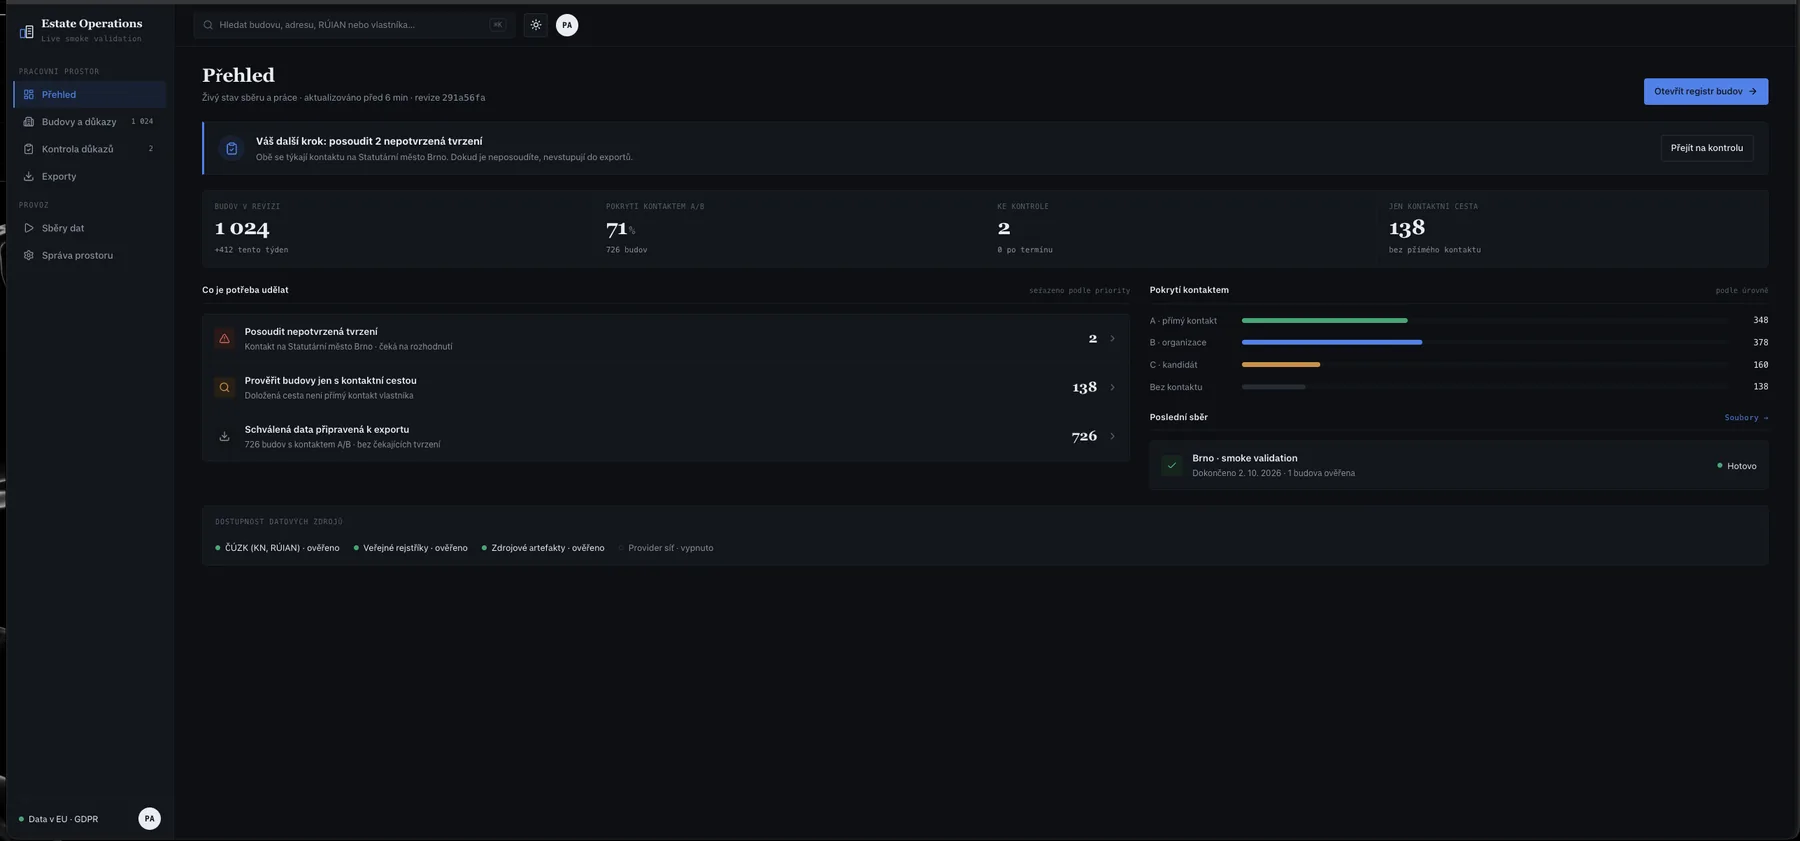Select the '2' value under Ke kontrole

click(1004, 228)
